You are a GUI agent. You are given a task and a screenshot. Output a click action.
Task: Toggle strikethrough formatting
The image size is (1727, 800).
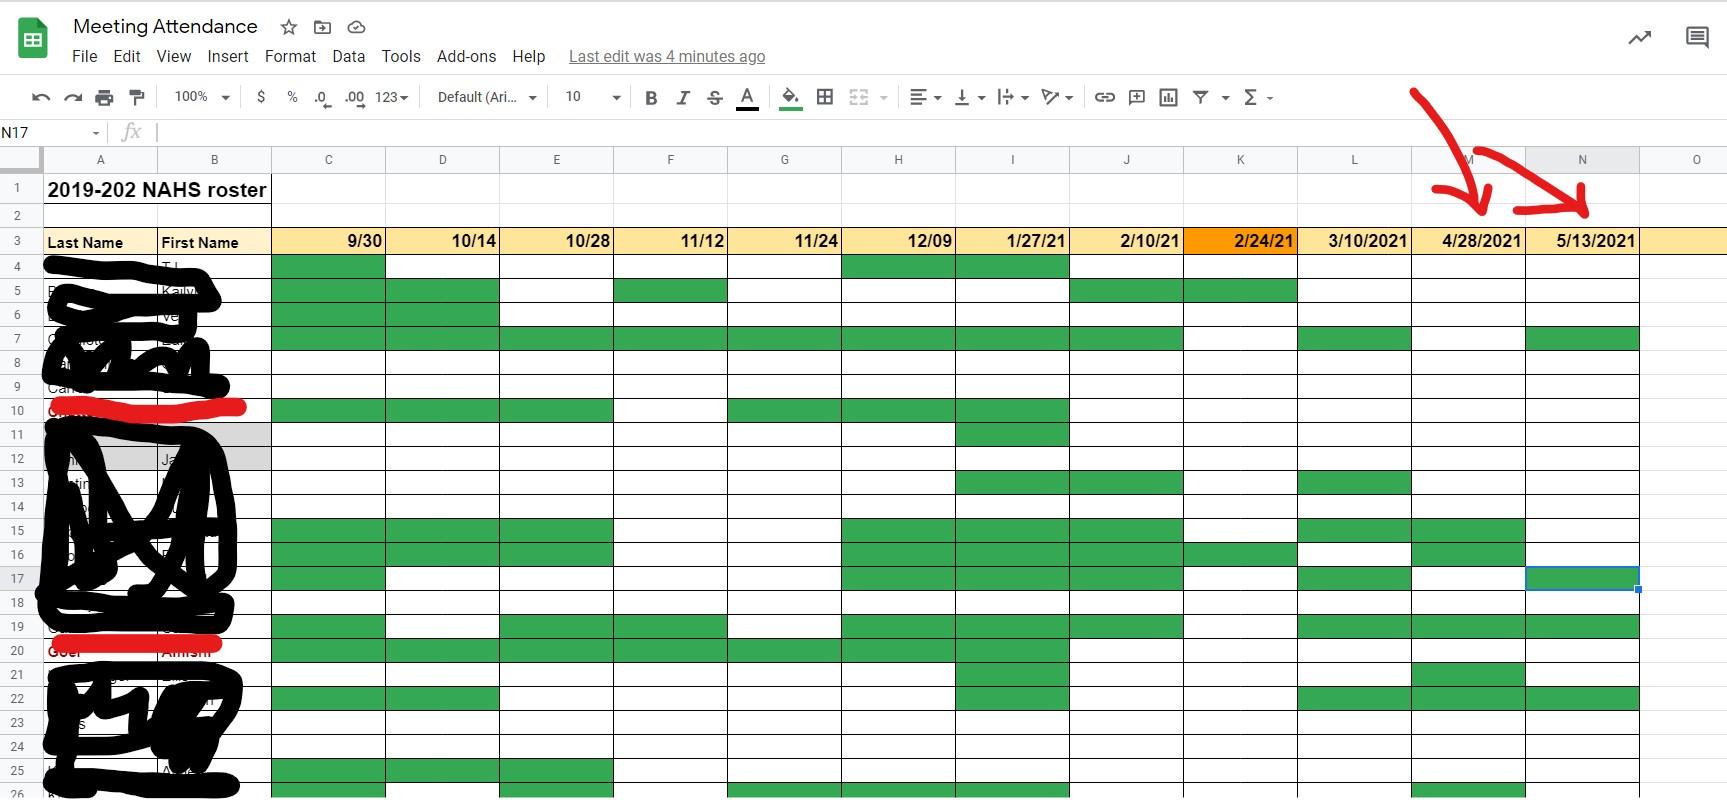(715, 97)
